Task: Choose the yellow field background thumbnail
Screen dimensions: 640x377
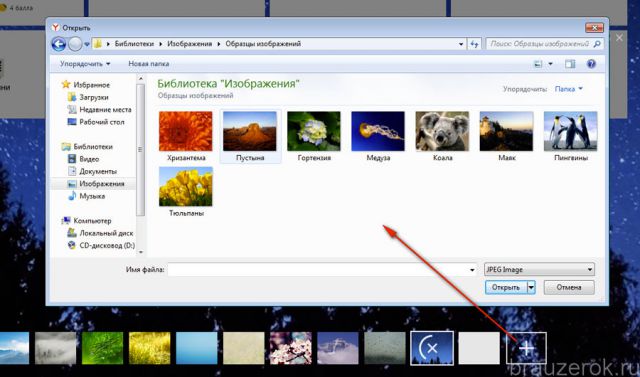Action: click(x=149, y=348)
